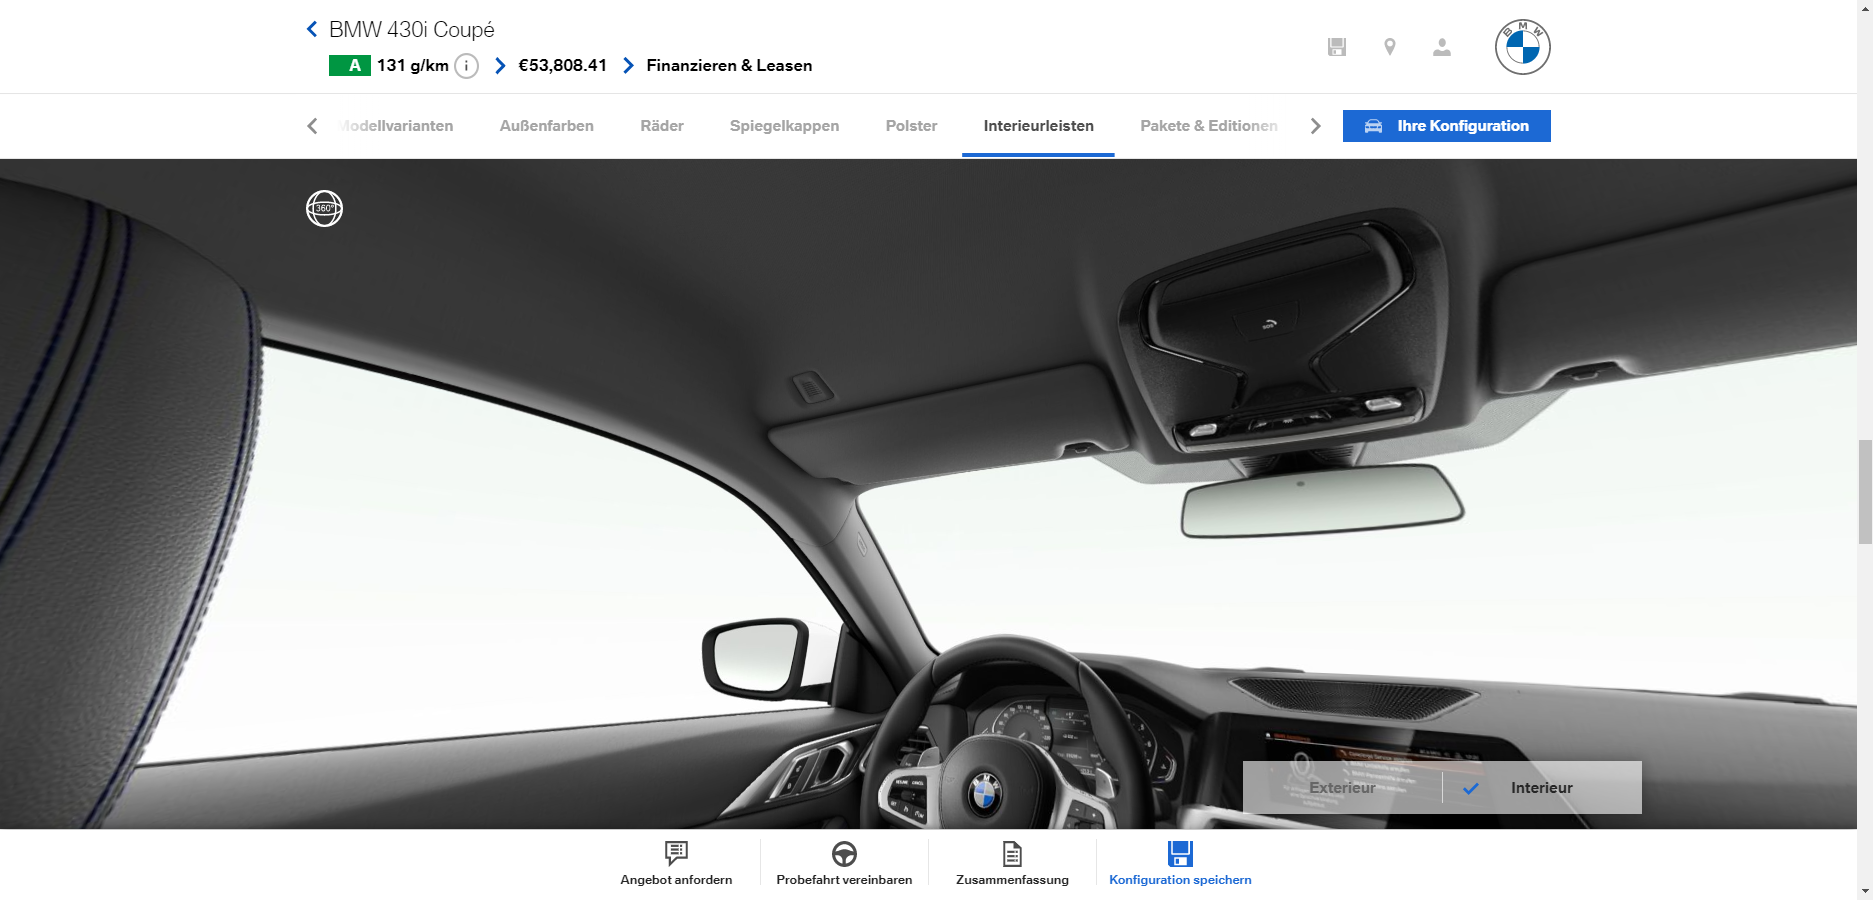Open the dealer location pin icon

1389,47
